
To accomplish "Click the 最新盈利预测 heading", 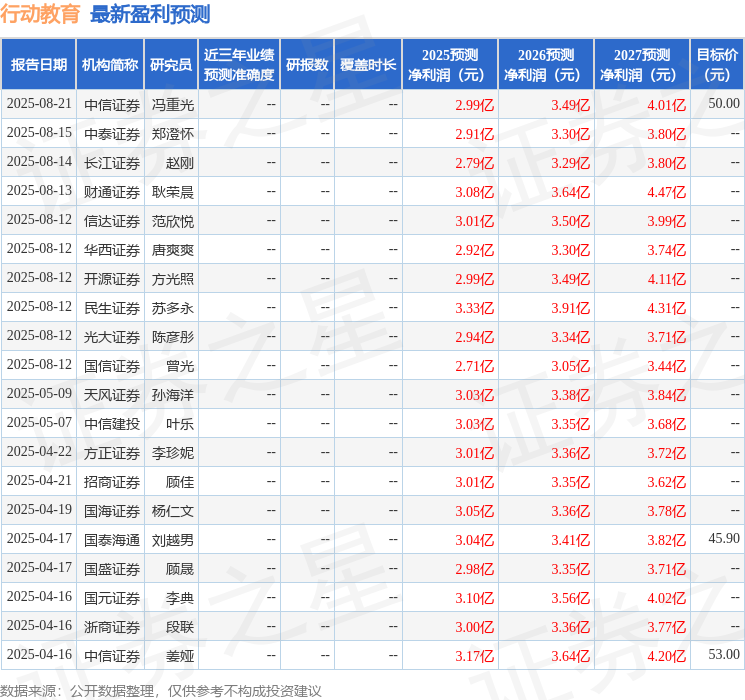I will coord(150,14).
